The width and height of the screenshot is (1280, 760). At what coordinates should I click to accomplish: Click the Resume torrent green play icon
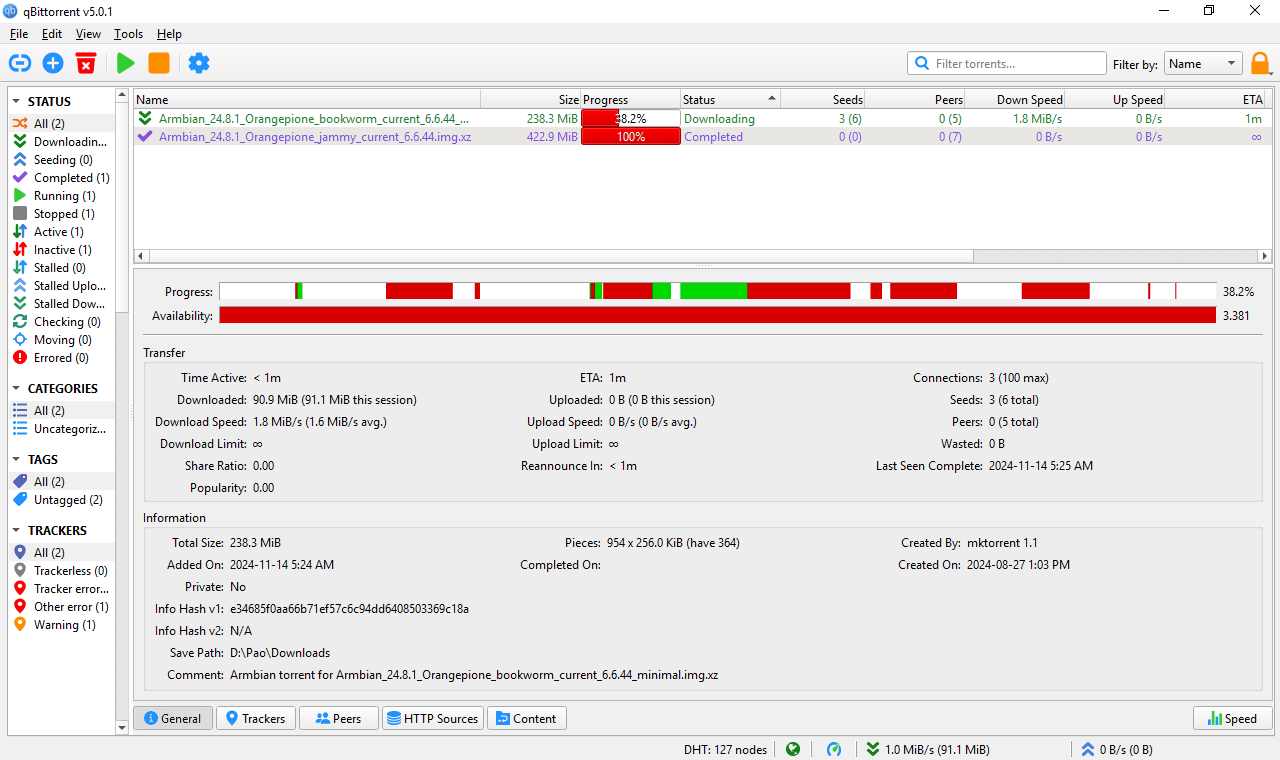click(124, 62)
